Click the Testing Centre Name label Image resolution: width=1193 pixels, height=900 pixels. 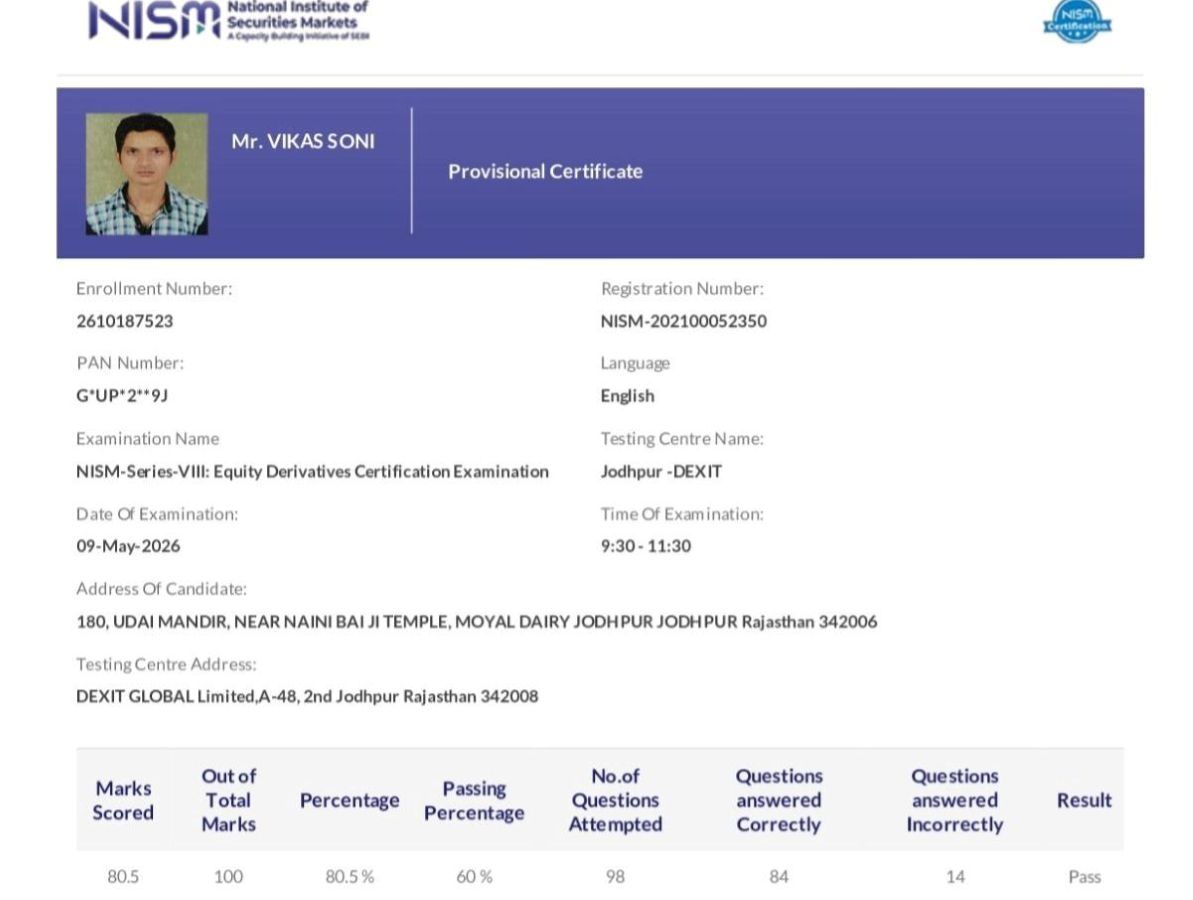(682, 438)
